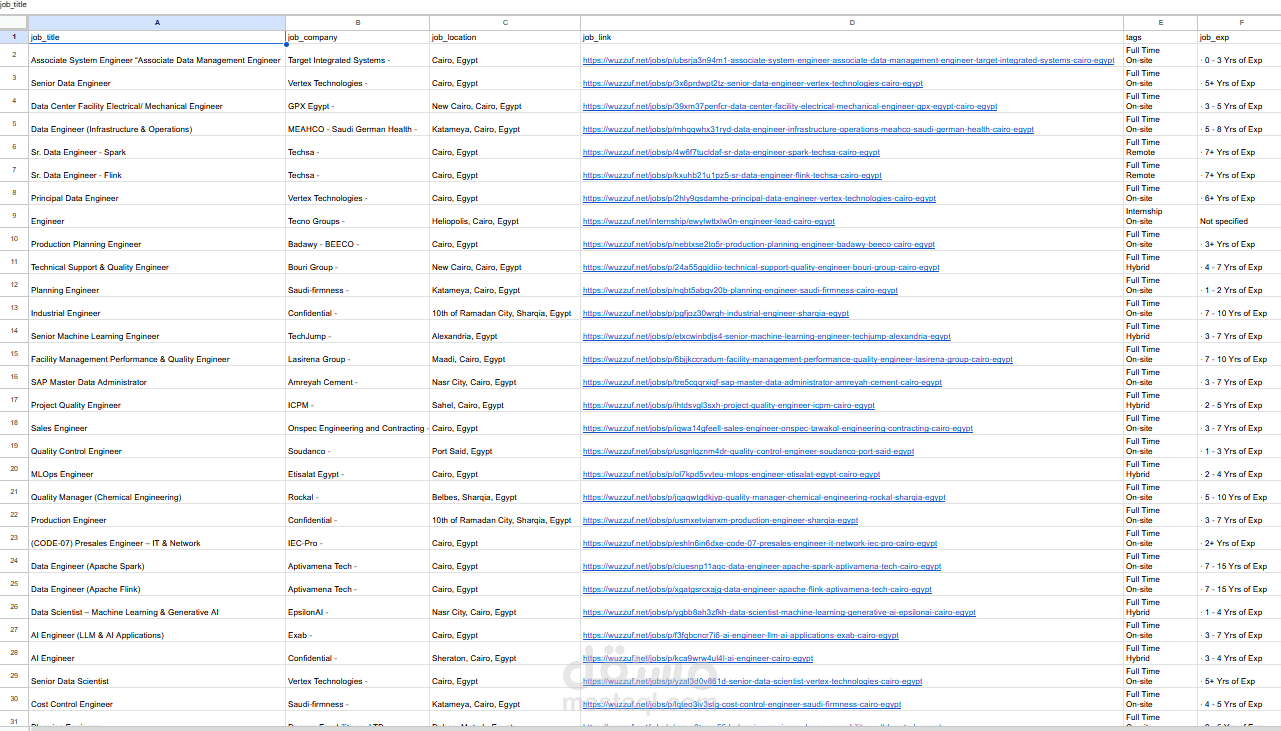Follow the Exab AI engineer LLM link
1281x731 pixels.
click(741, 636)
